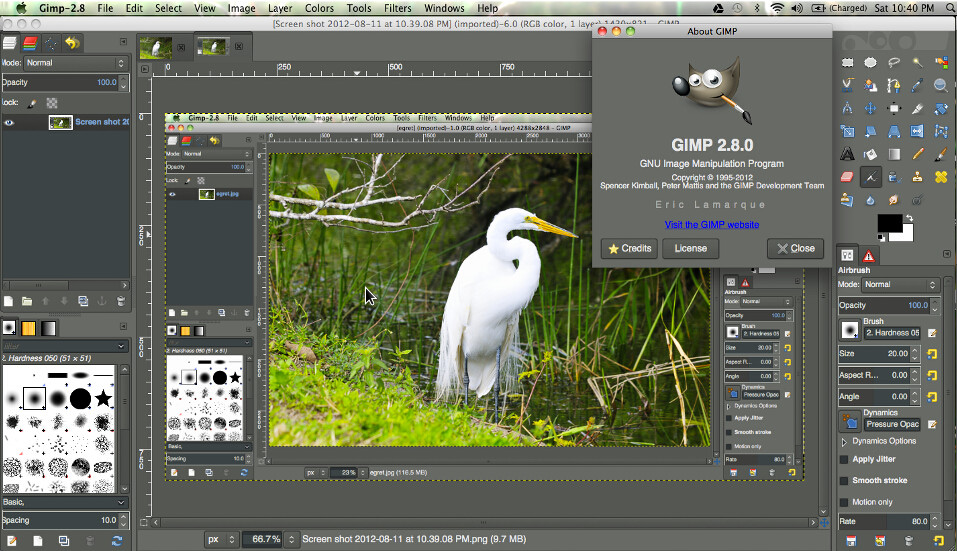Toggle lock alpha channel checkerboard icon

pyautogui.click(x=52, y=103)
